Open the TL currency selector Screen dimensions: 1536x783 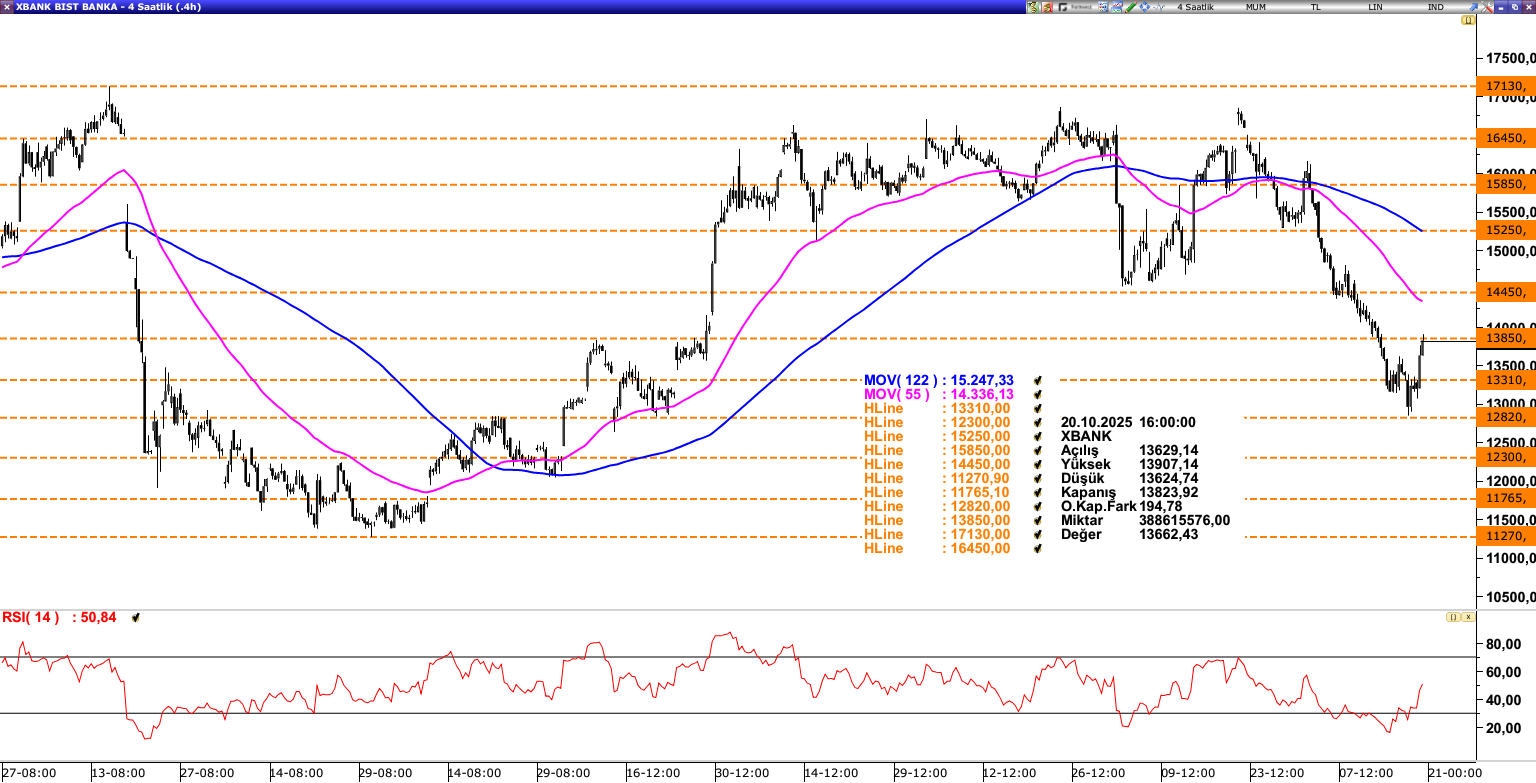tap(1315, 7)
